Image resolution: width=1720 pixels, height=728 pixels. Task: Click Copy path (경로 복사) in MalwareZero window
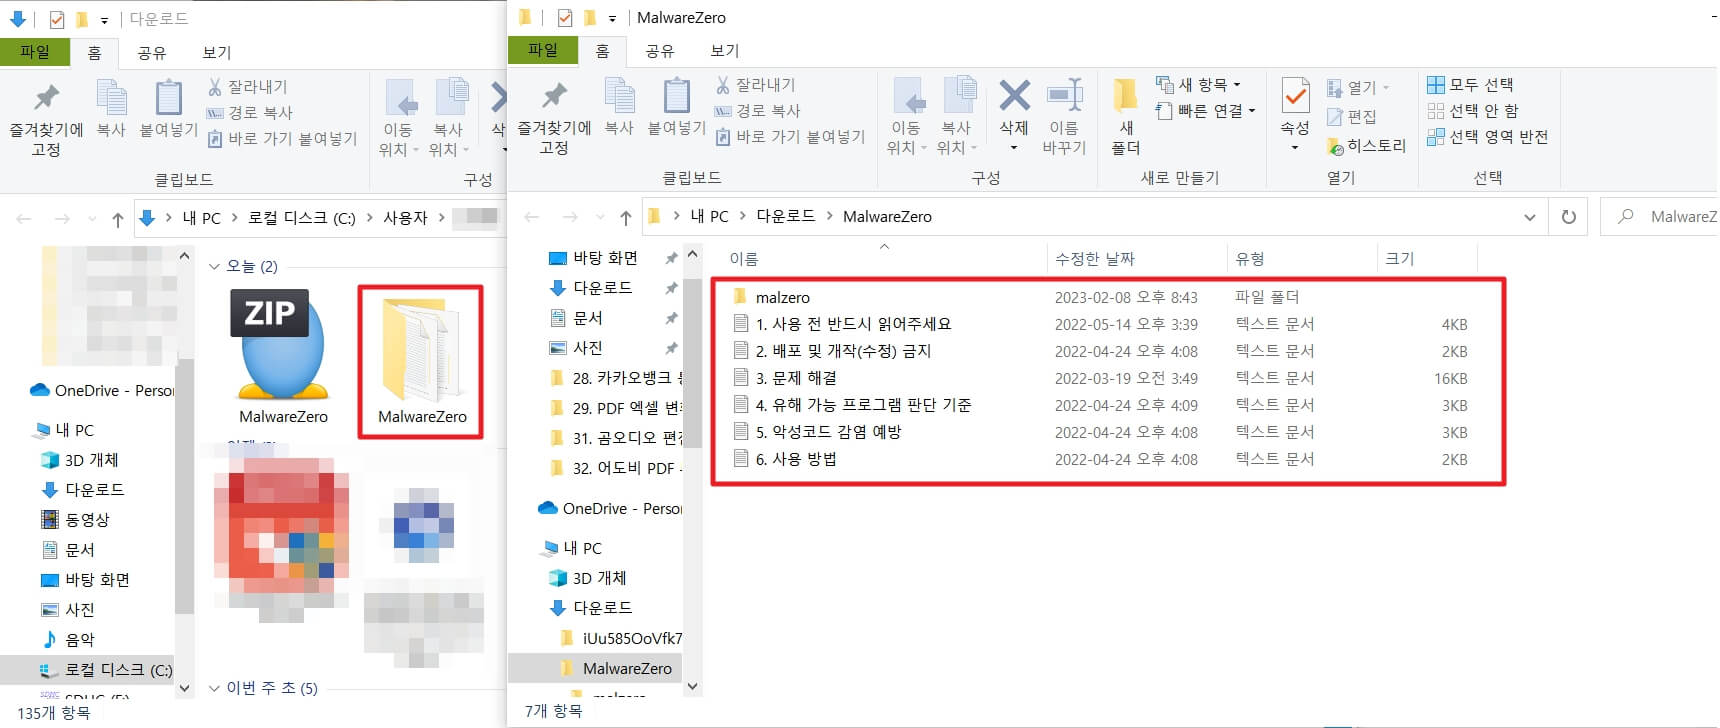[757, 111]
